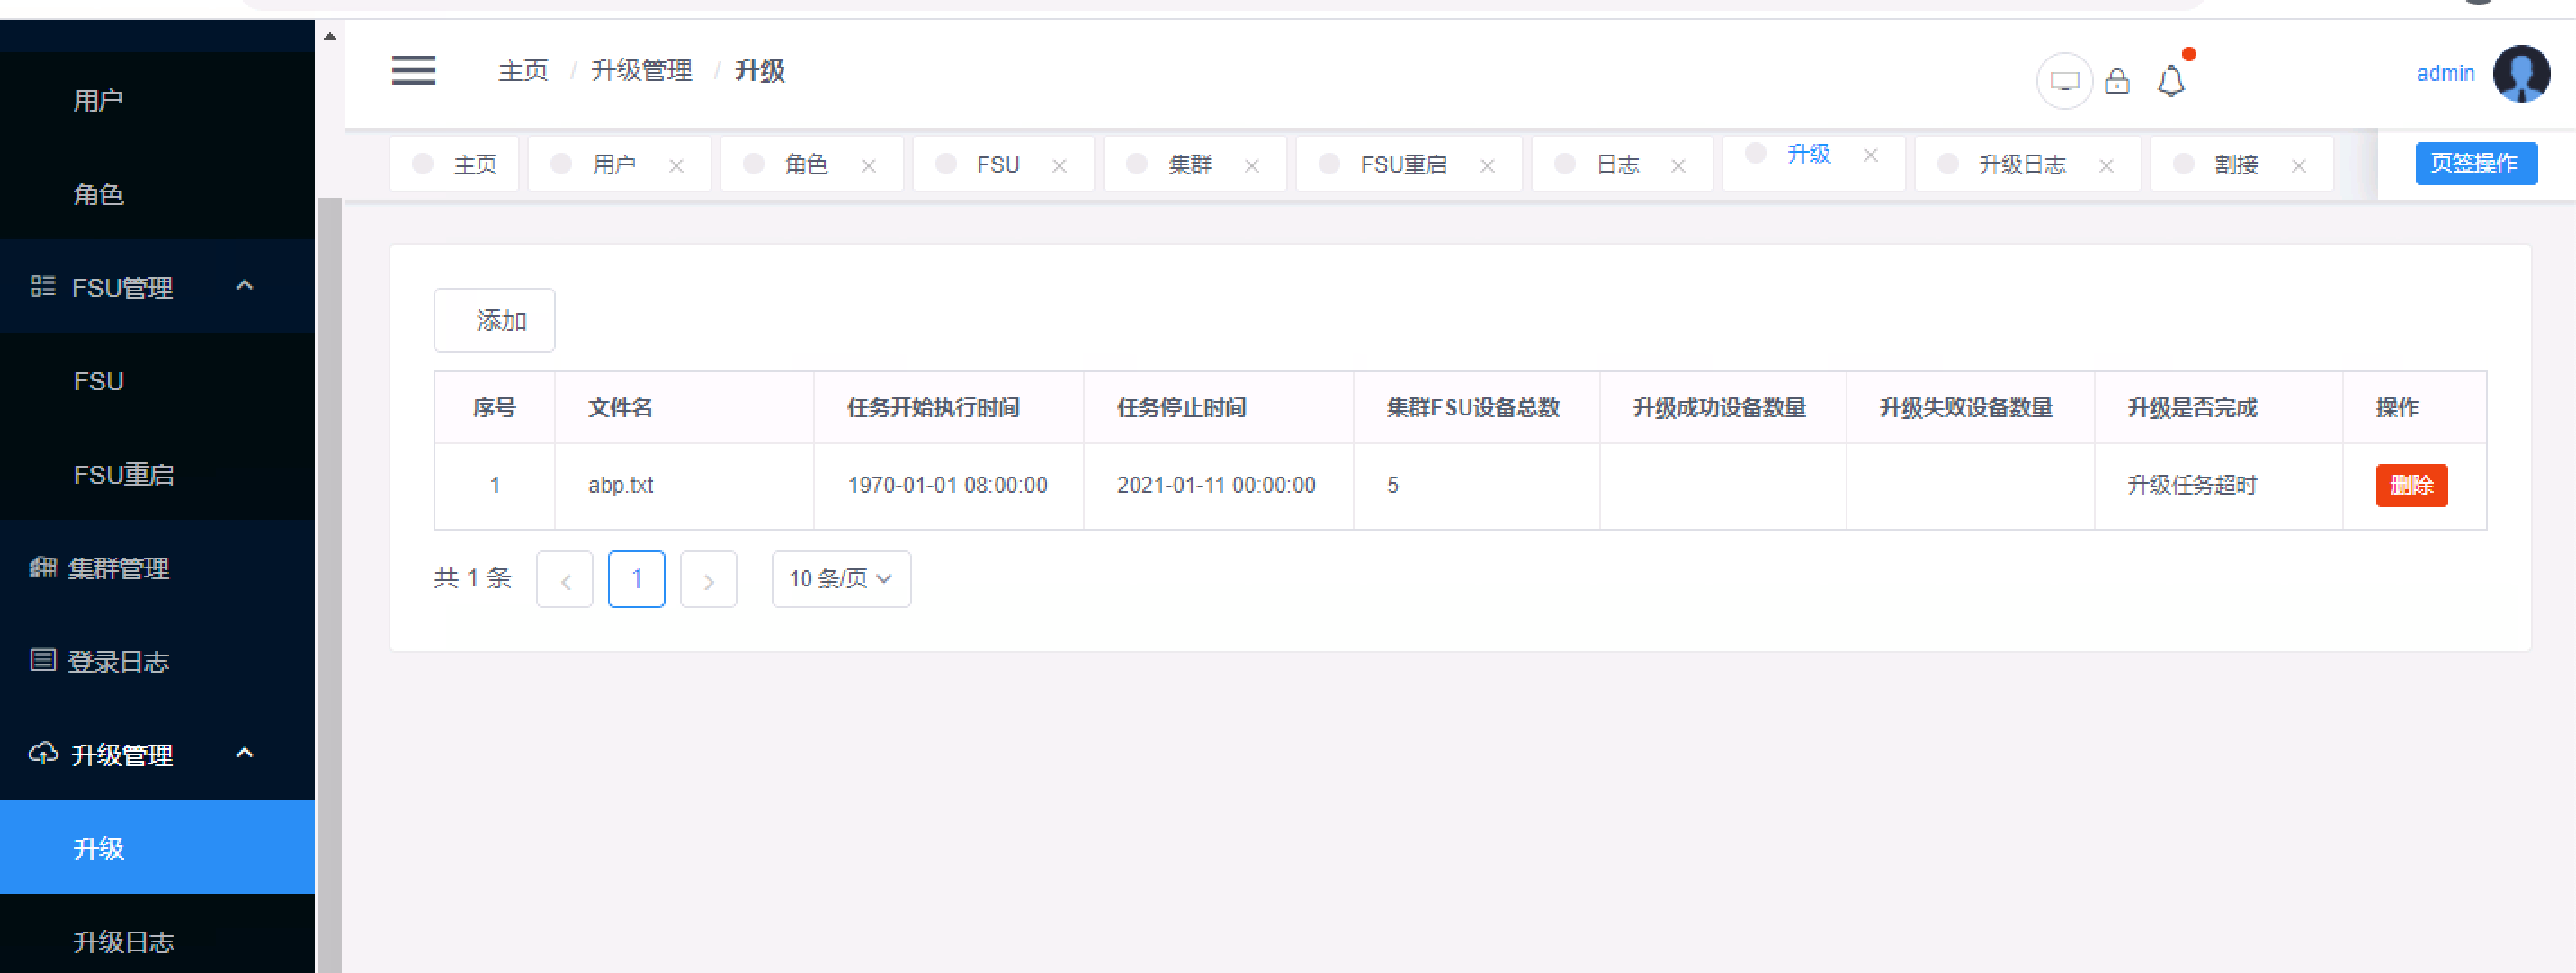
Task: Go to next page arrow
Action: point(708,579)
